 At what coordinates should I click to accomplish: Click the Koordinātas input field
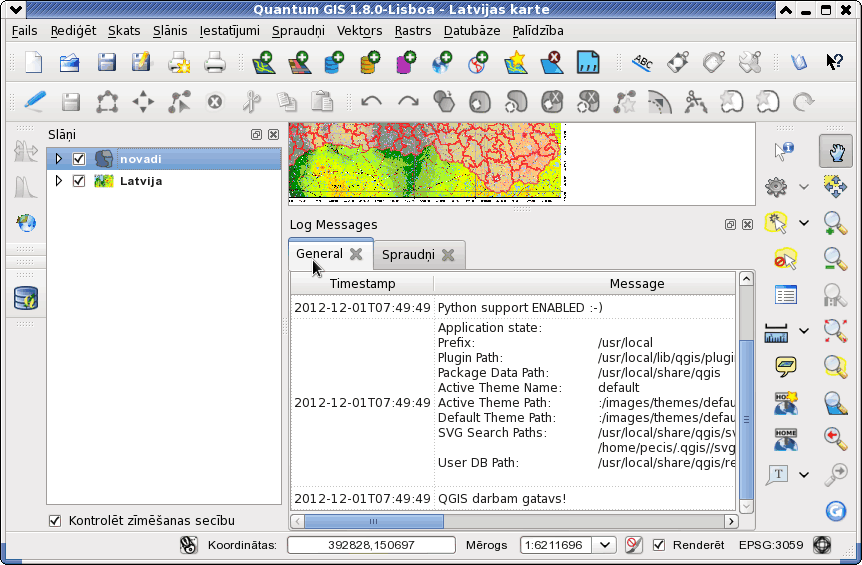pos(371,545)
